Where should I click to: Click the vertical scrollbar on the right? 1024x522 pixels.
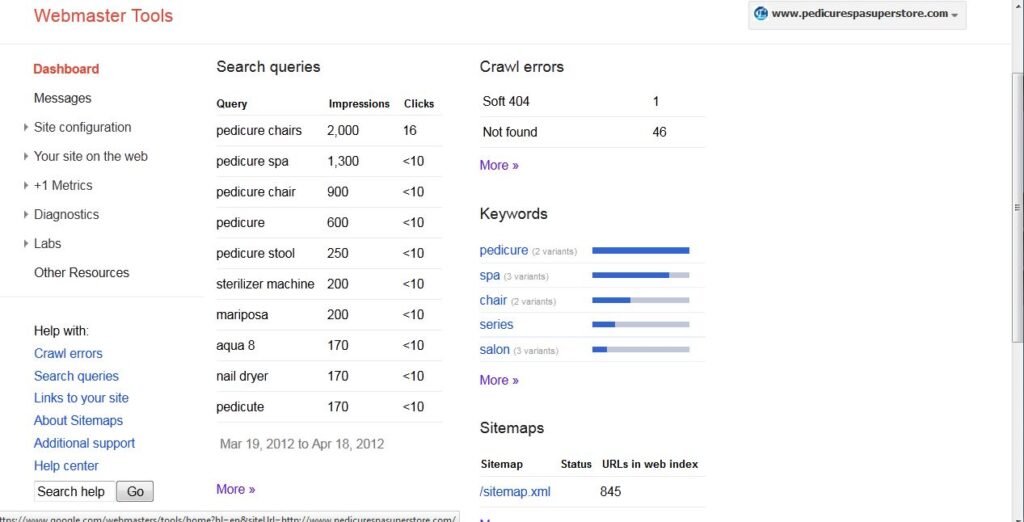pyautogui.click(x=1017, y=207)
